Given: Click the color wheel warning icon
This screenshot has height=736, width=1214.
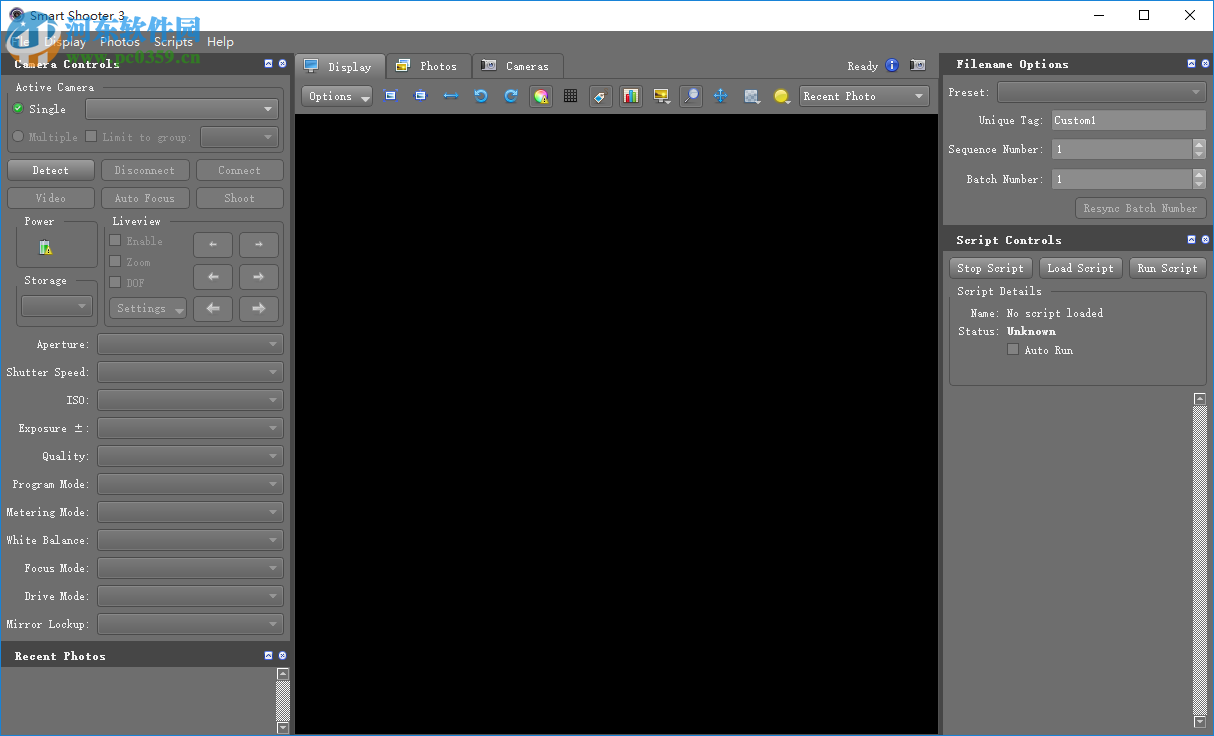Looking at the screenshot, I should point(541,96).
